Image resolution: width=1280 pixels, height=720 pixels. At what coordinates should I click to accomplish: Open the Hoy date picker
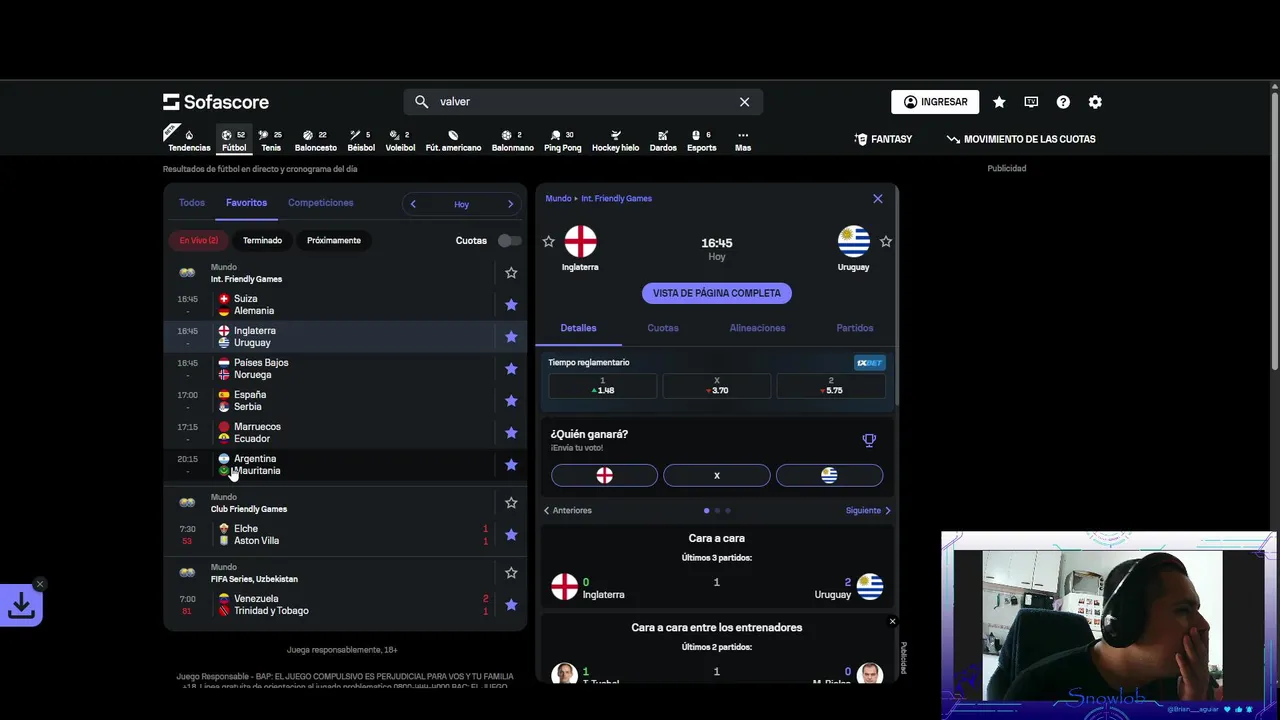coord(461,204)
